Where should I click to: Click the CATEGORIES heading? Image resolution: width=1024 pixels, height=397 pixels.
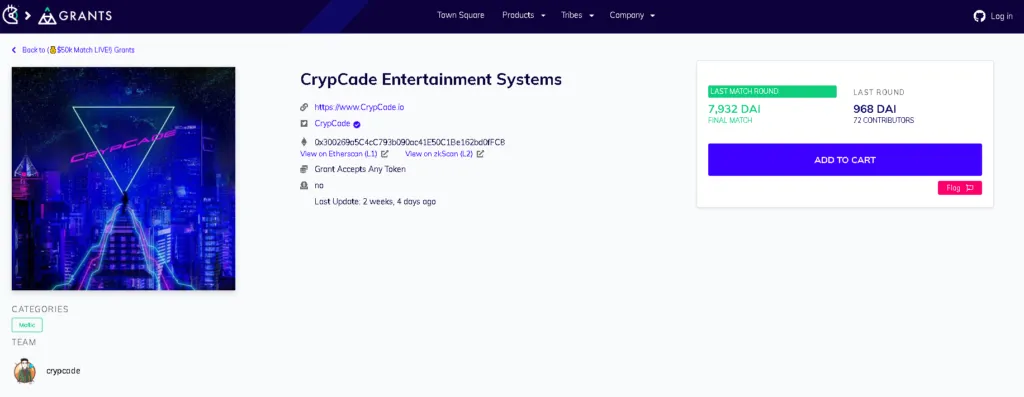(x=40, y=309)
